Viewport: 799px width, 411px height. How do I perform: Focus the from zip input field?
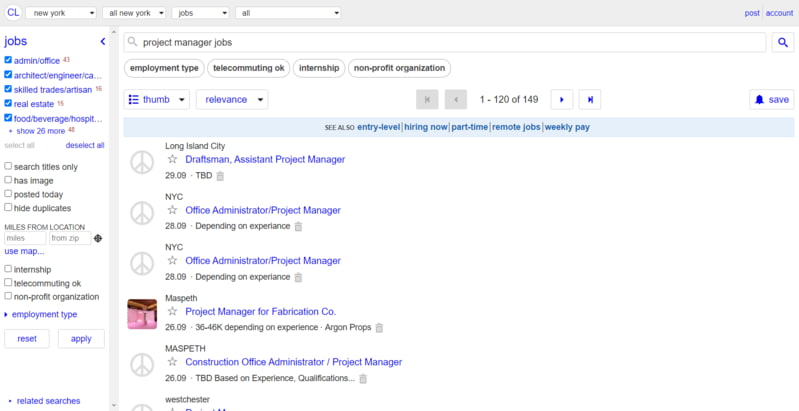70,238
